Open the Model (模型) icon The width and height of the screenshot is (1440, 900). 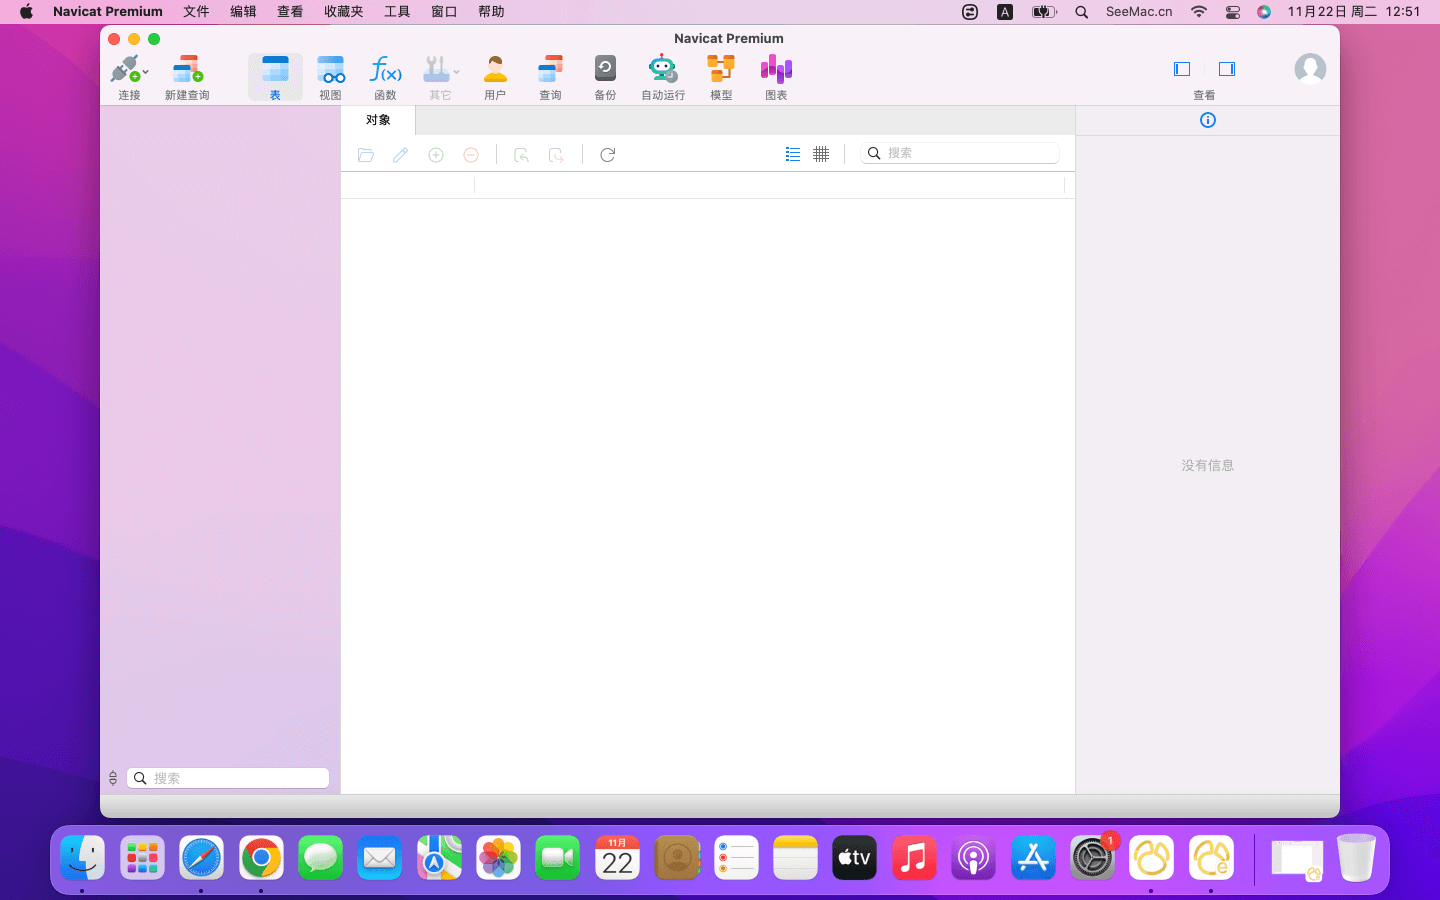[x=721, y=70]
